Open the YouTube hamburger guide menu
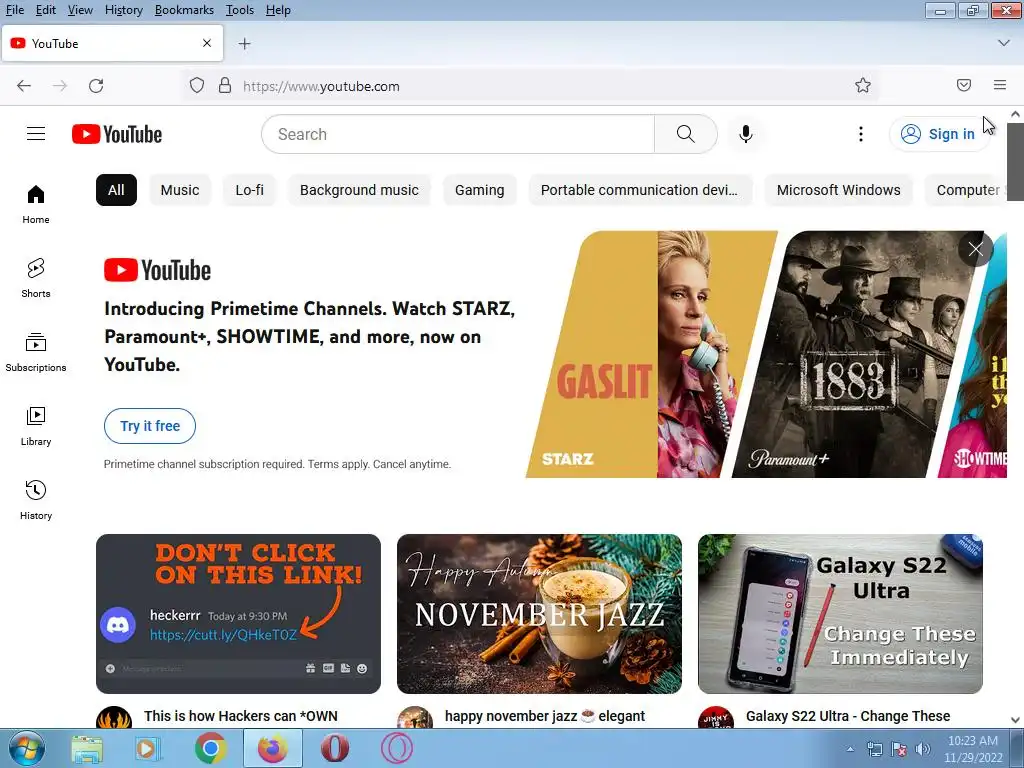Viewport: 1024px width, 768px height. (x=36, y=134)
